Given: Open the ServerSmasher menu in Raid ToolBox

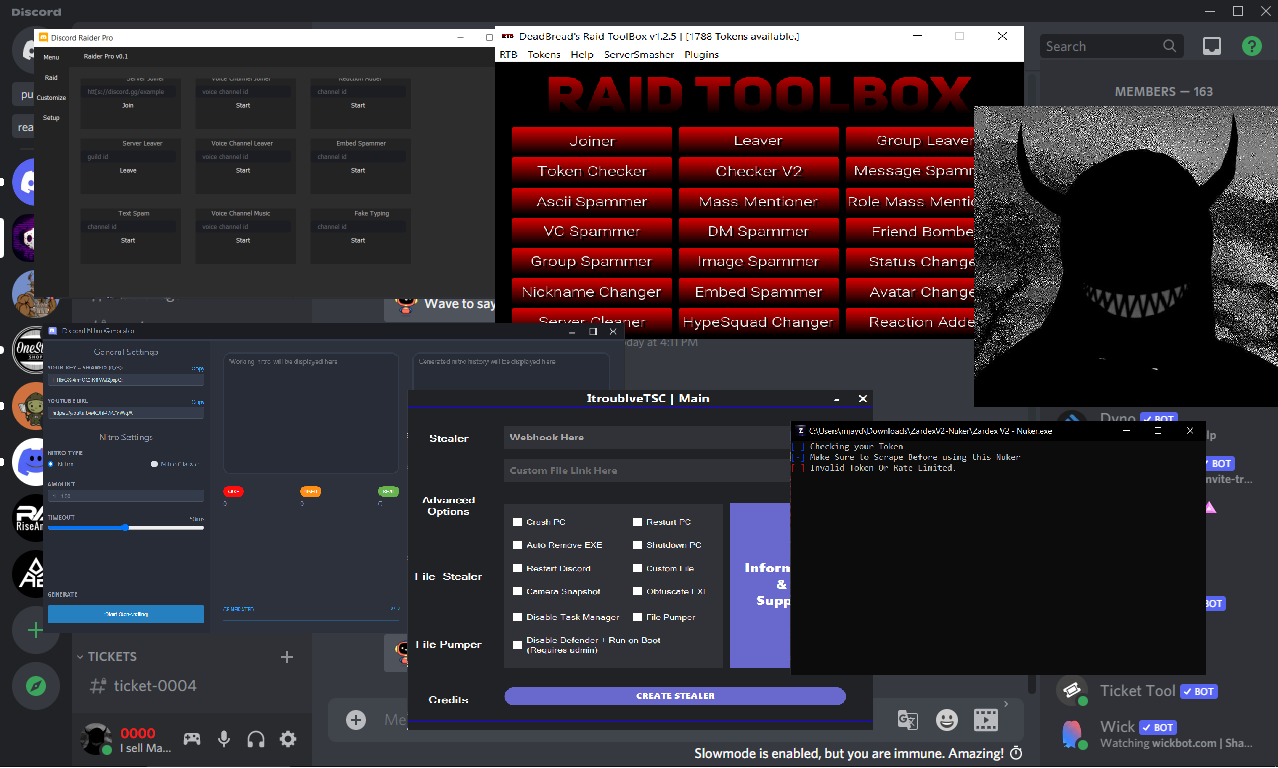Looking at the screenshot, I should coord(639,55).
